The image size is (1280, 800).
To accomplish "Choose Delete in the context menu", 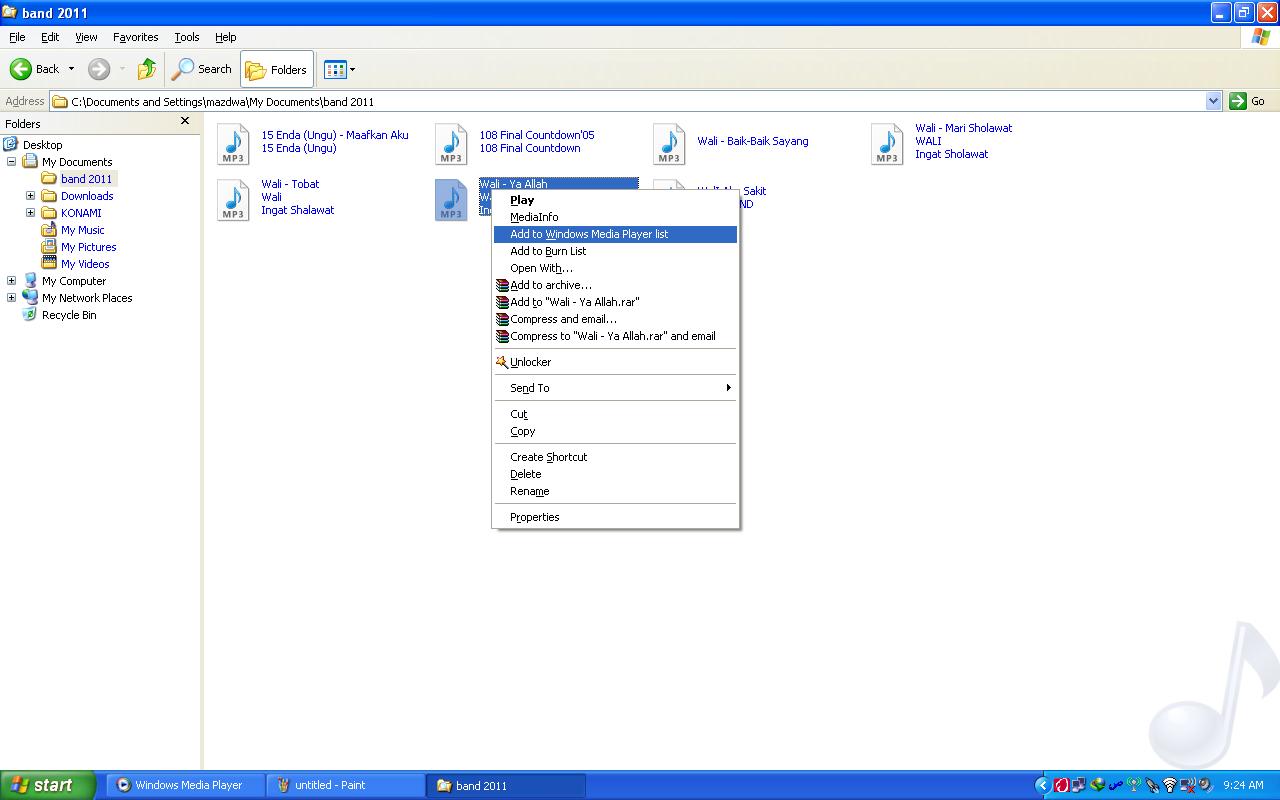I will click(x=615, y=474).
